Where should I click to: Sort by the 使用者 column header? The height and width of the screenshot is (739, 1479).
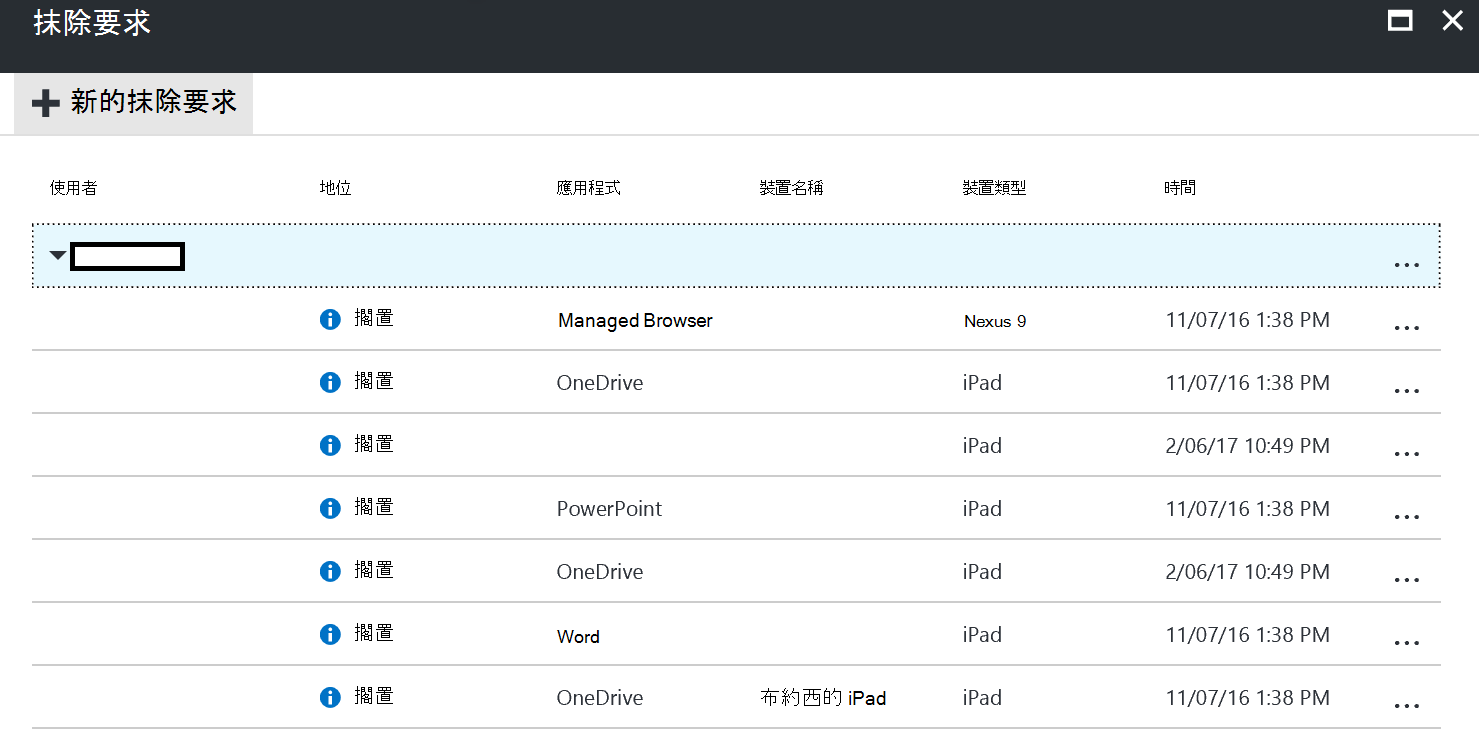[x=73, y=188]
